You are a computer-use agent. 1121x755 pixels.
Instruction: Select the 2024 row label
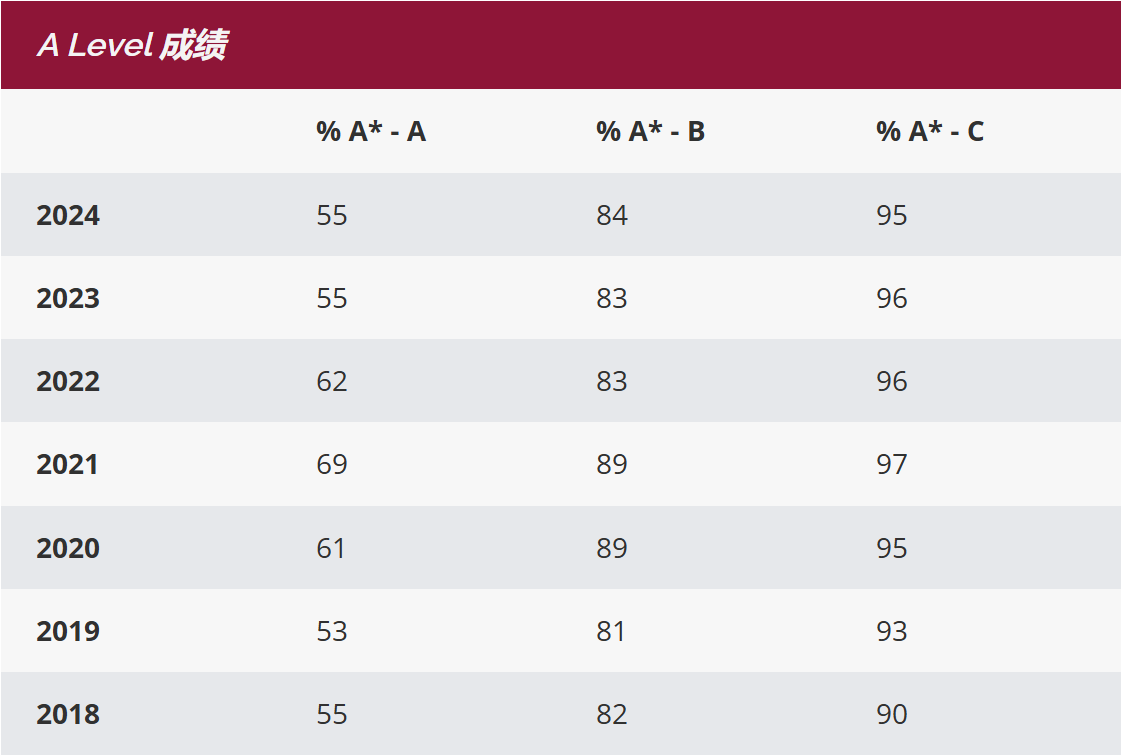68,215
